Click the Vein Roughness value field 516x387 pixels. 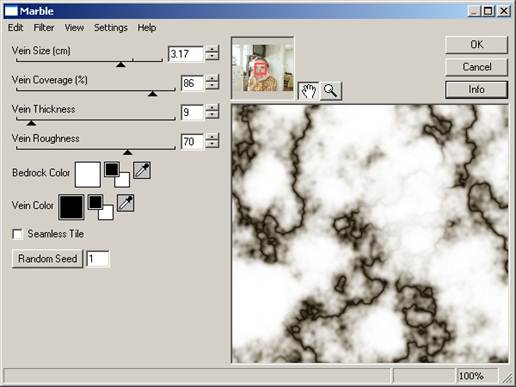192,142
